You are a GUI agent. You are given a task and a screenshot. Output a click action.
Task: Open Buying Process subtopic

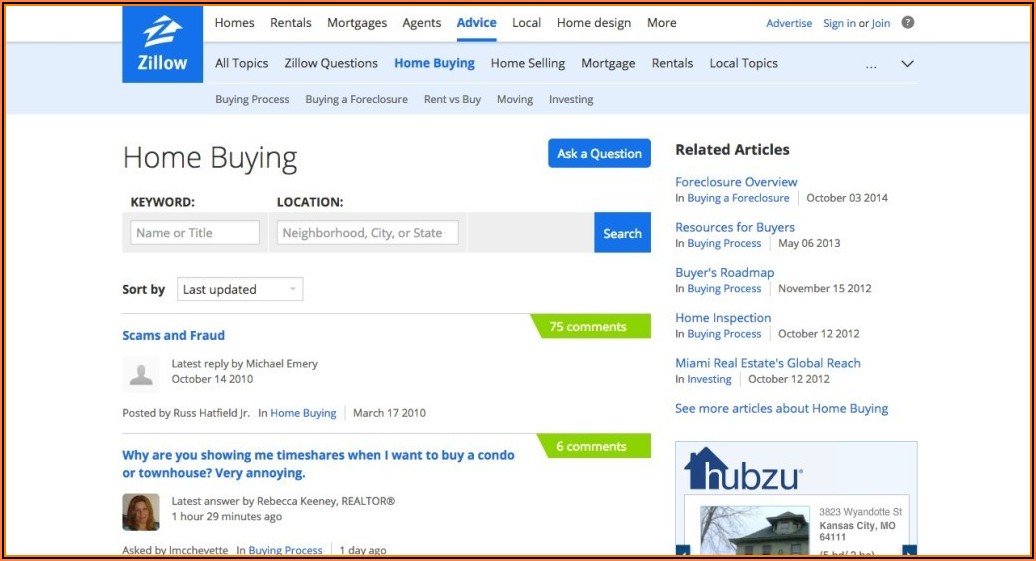252,99
